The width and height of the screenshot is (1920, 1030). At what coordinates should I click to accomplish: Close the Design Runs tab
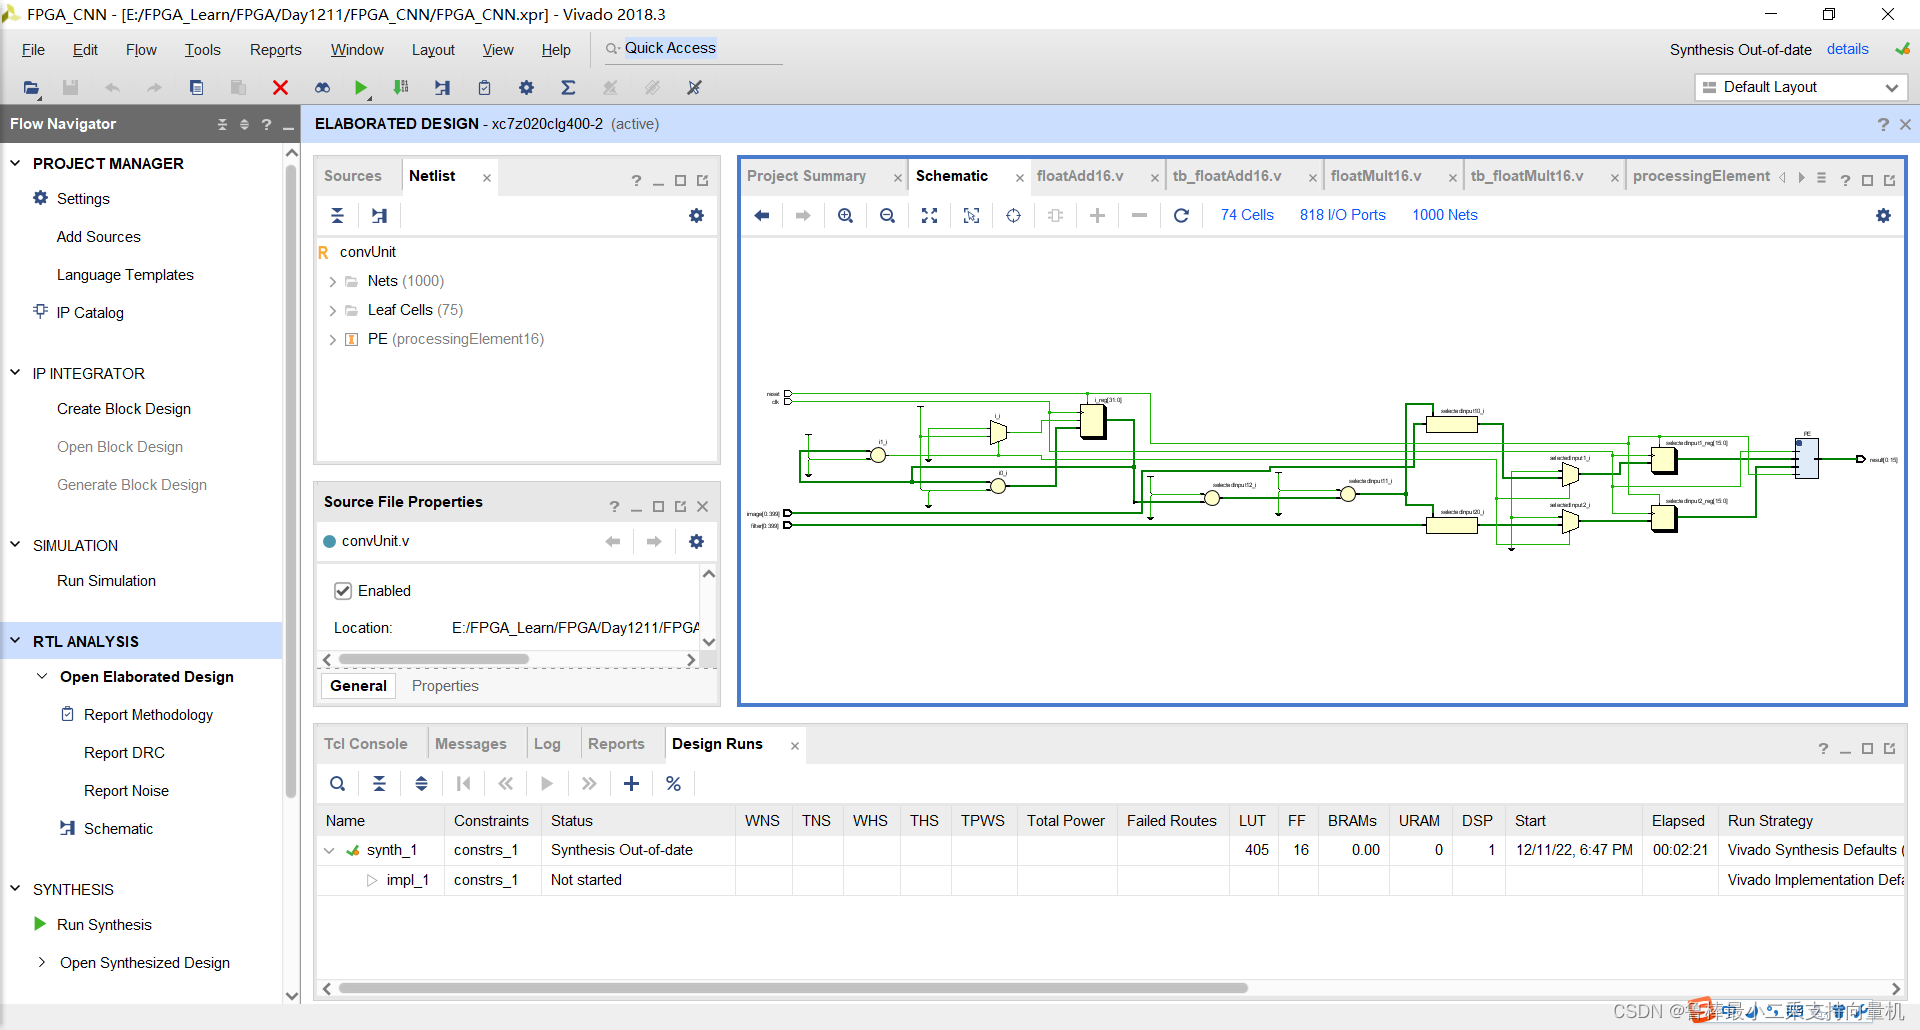pyautogui.click(x=795, y=746)
